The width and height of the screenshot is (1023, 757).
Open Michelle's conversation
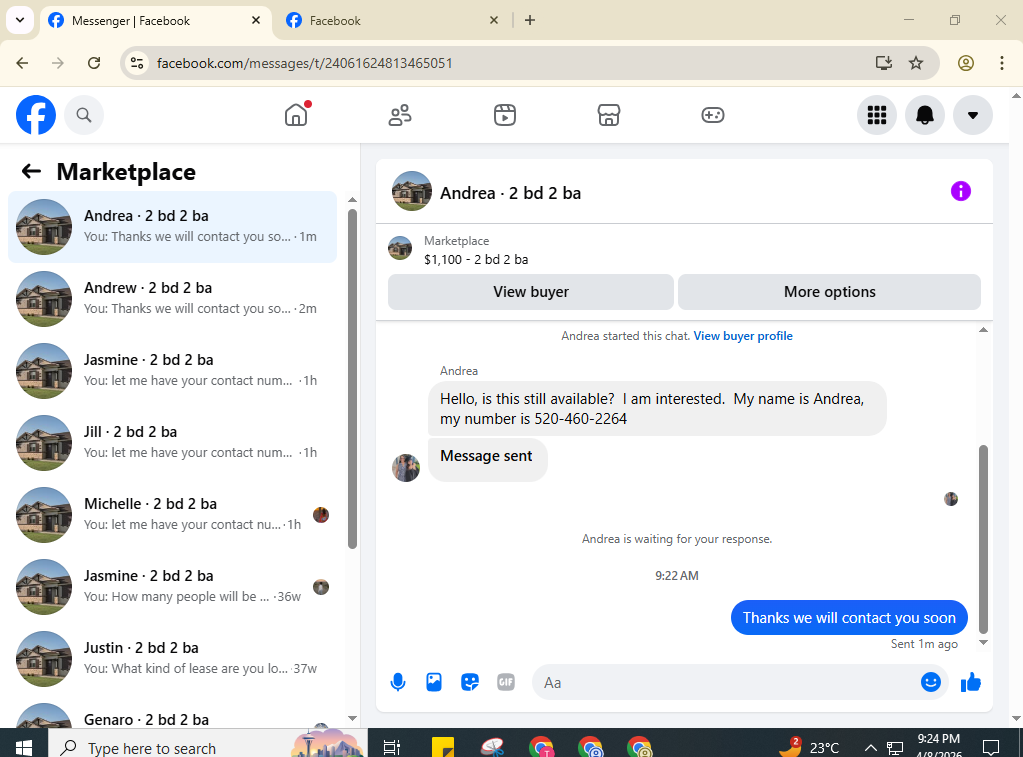(172, 514)
